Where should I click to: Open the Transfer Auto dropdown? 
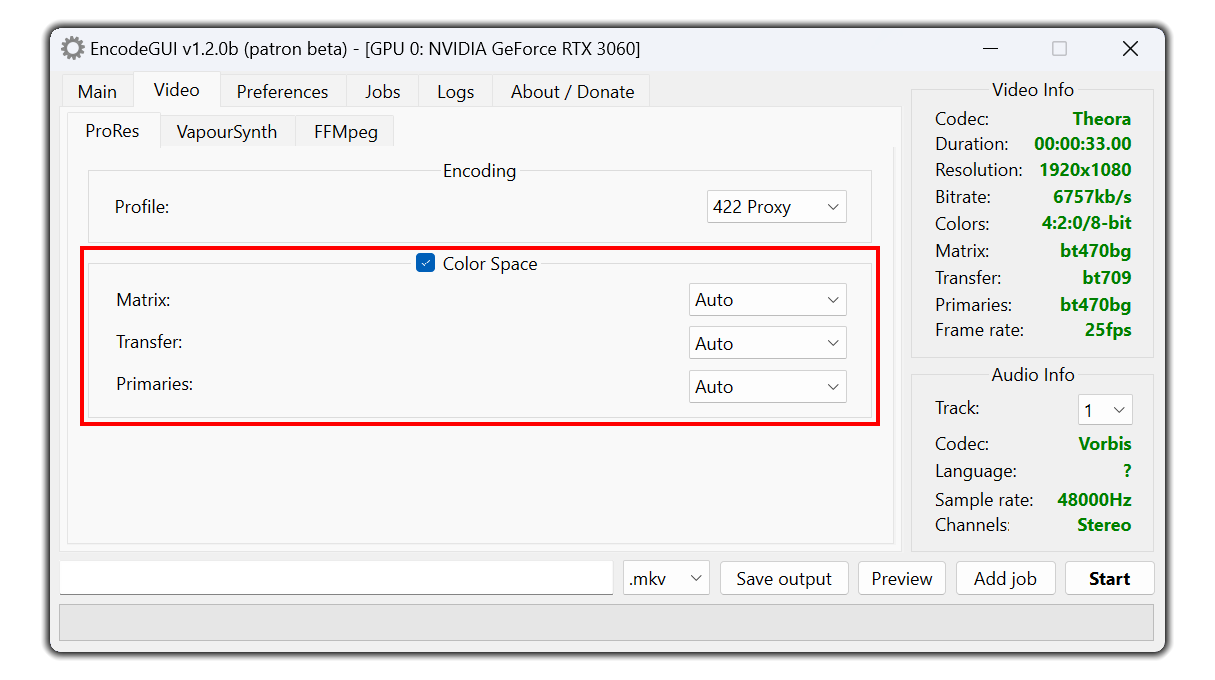coord(768,343)
